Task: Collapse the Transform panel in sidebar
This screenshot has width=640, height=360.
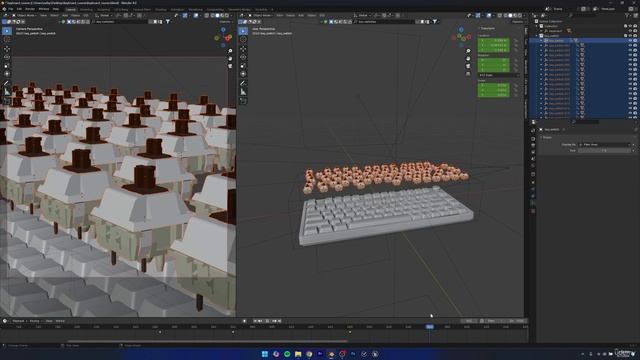Action: (487, 29)
